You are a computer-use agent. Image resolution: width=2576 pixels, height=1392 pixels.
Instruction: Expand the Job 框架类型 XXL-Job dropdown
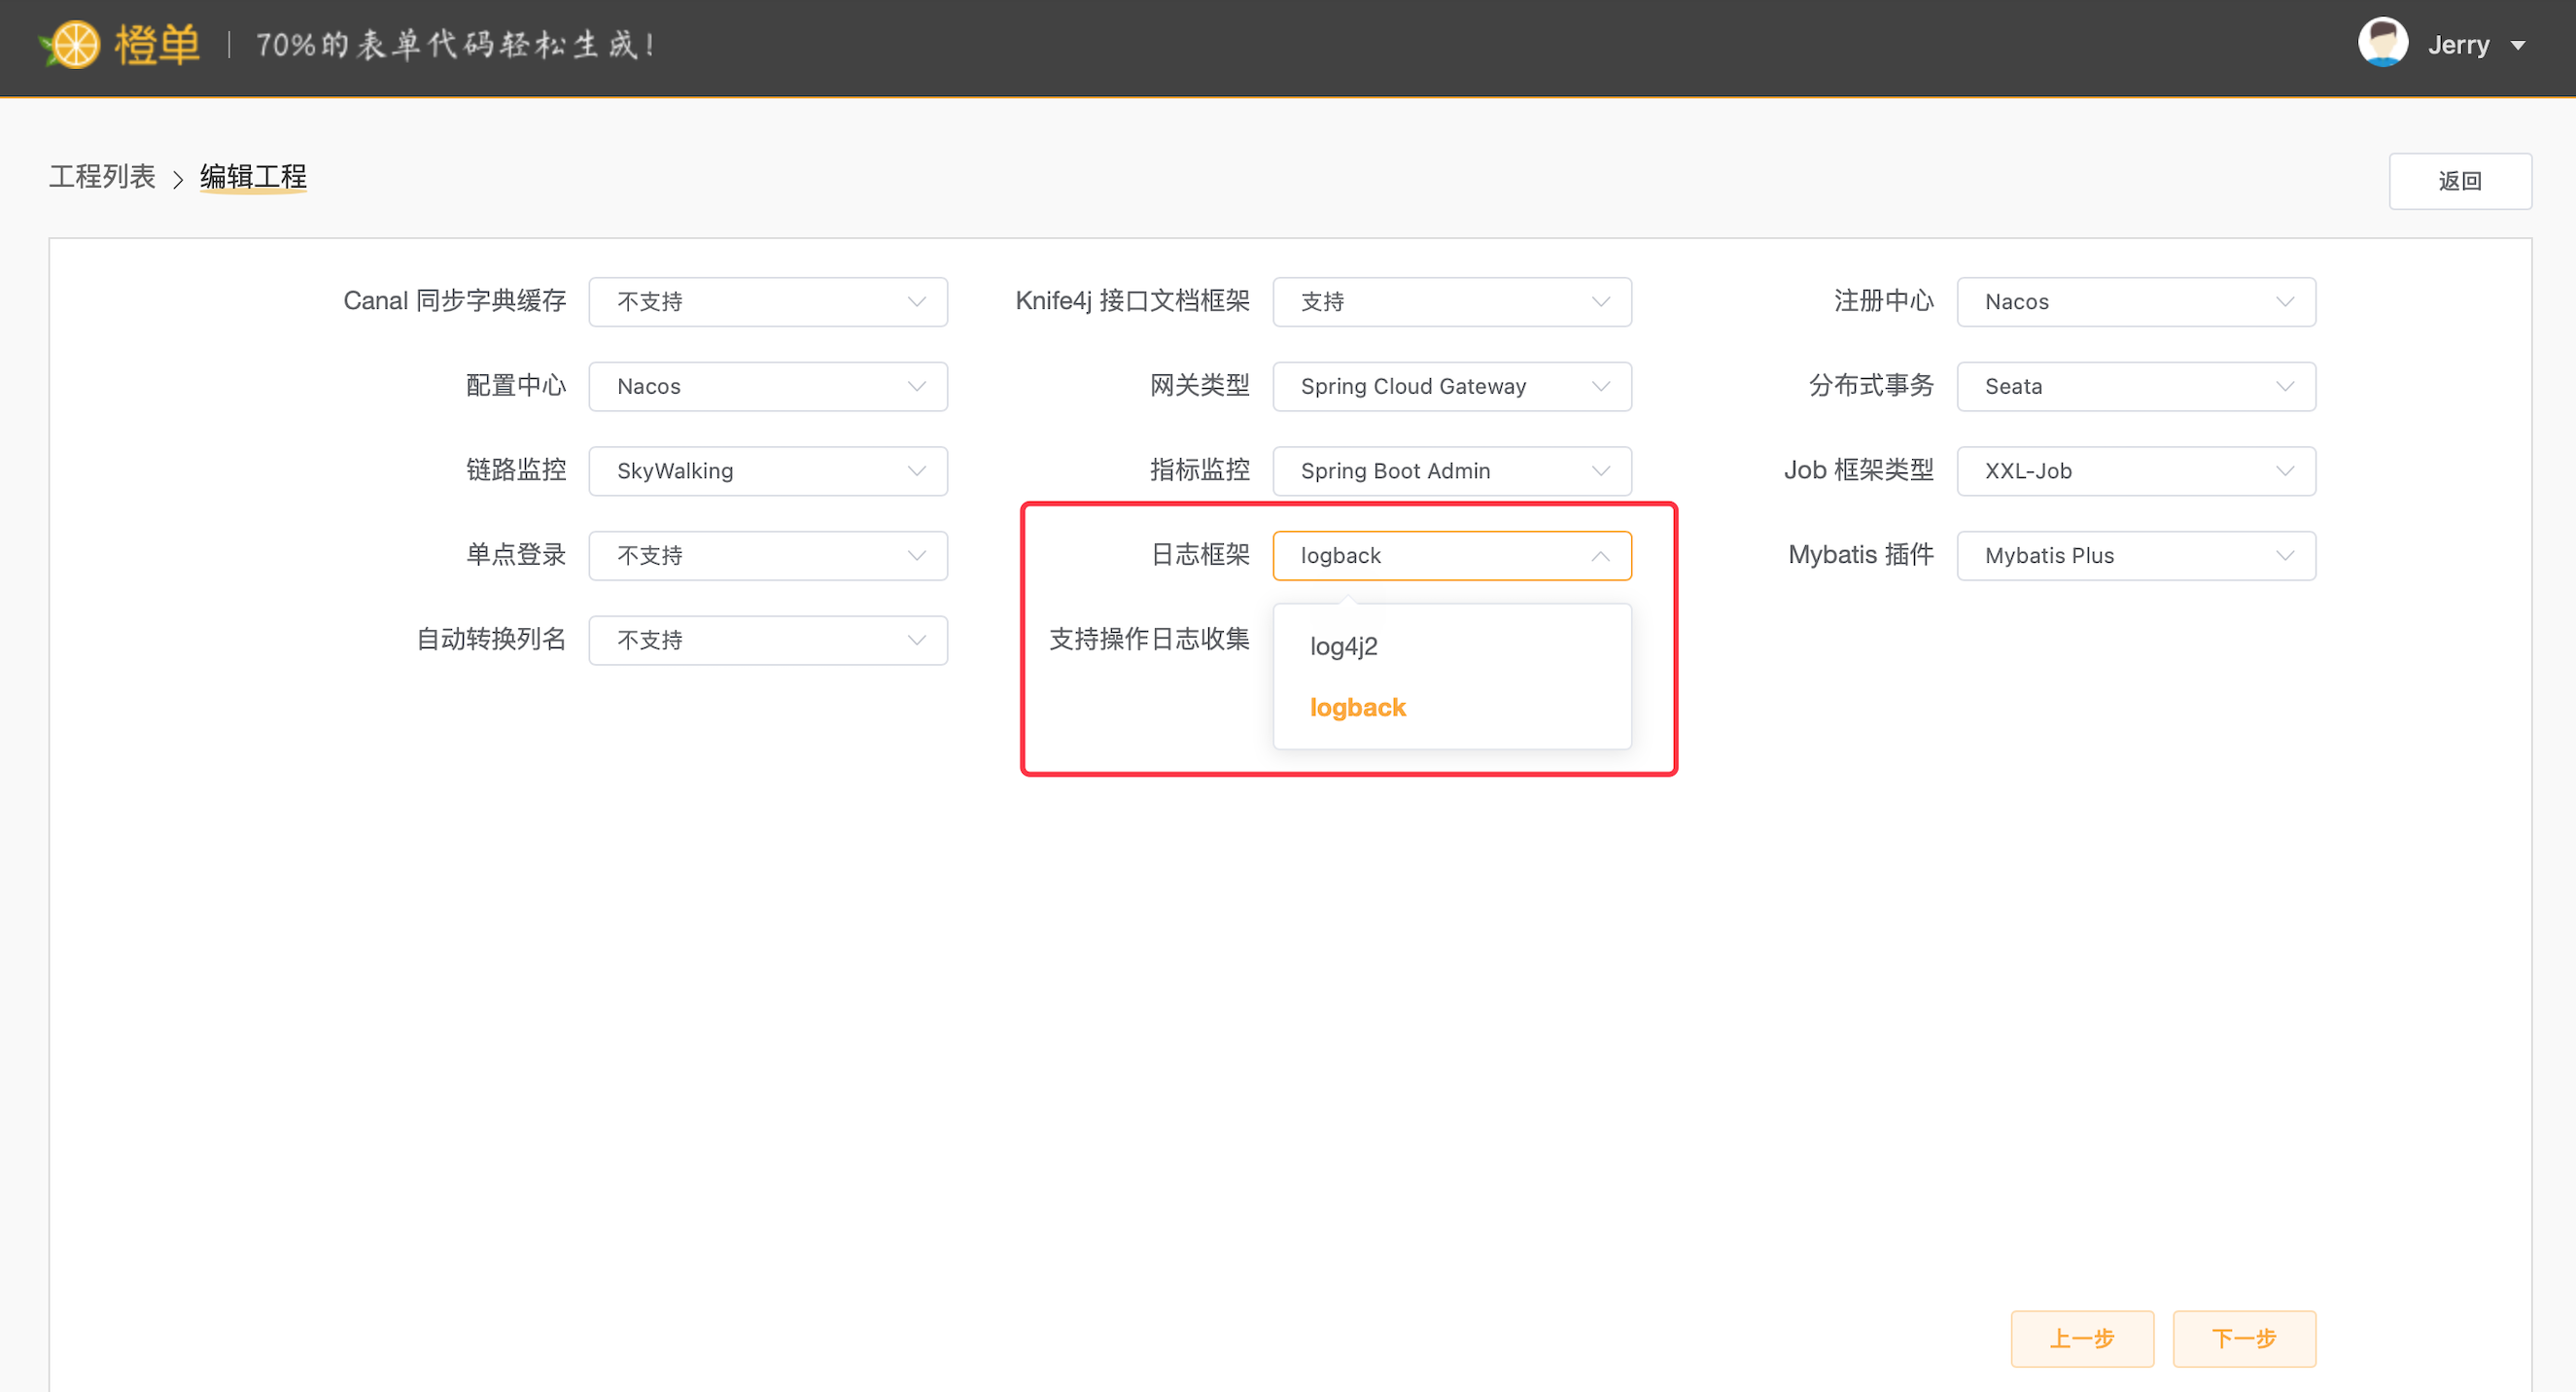point(2135,471)
